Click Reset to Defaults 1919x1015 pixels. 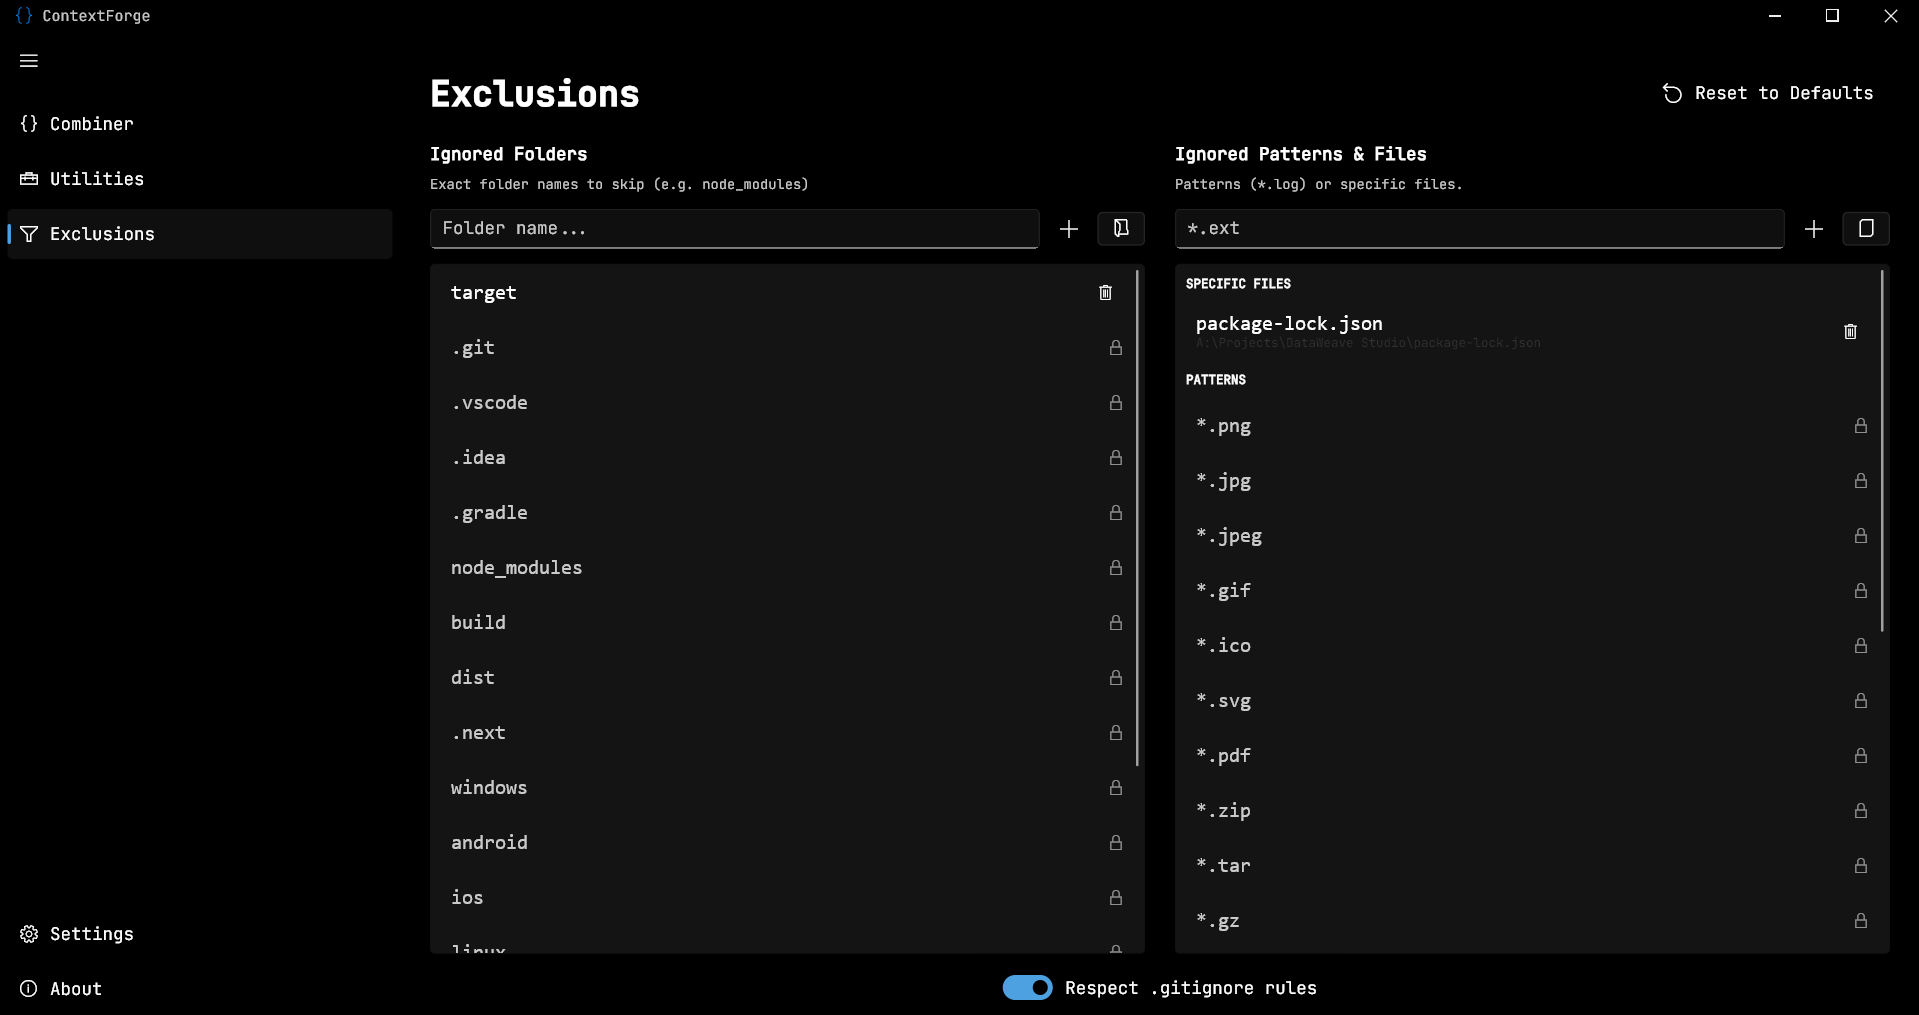click(x=1768, y=92)
